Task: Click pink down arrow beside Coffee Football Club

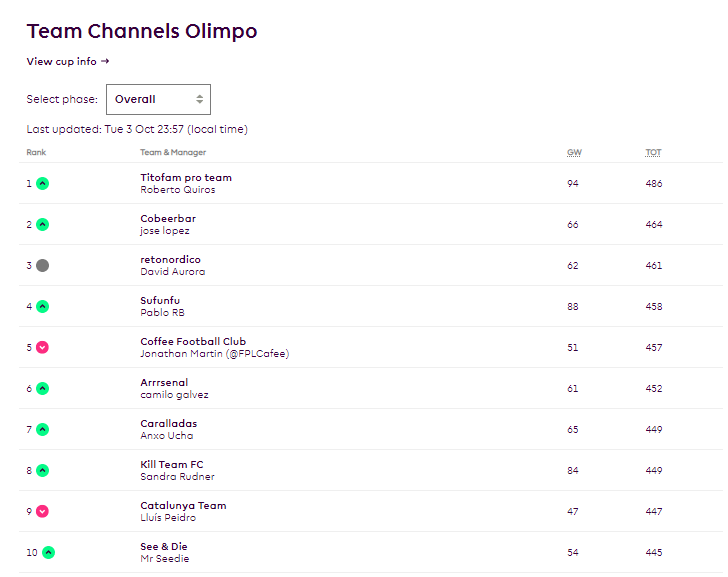Action: 42,347
